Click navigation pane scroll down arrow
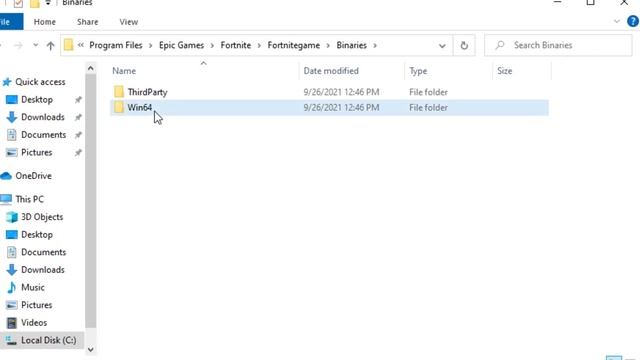The height and width of the screenshot is (360, 640). coord(91,349)
